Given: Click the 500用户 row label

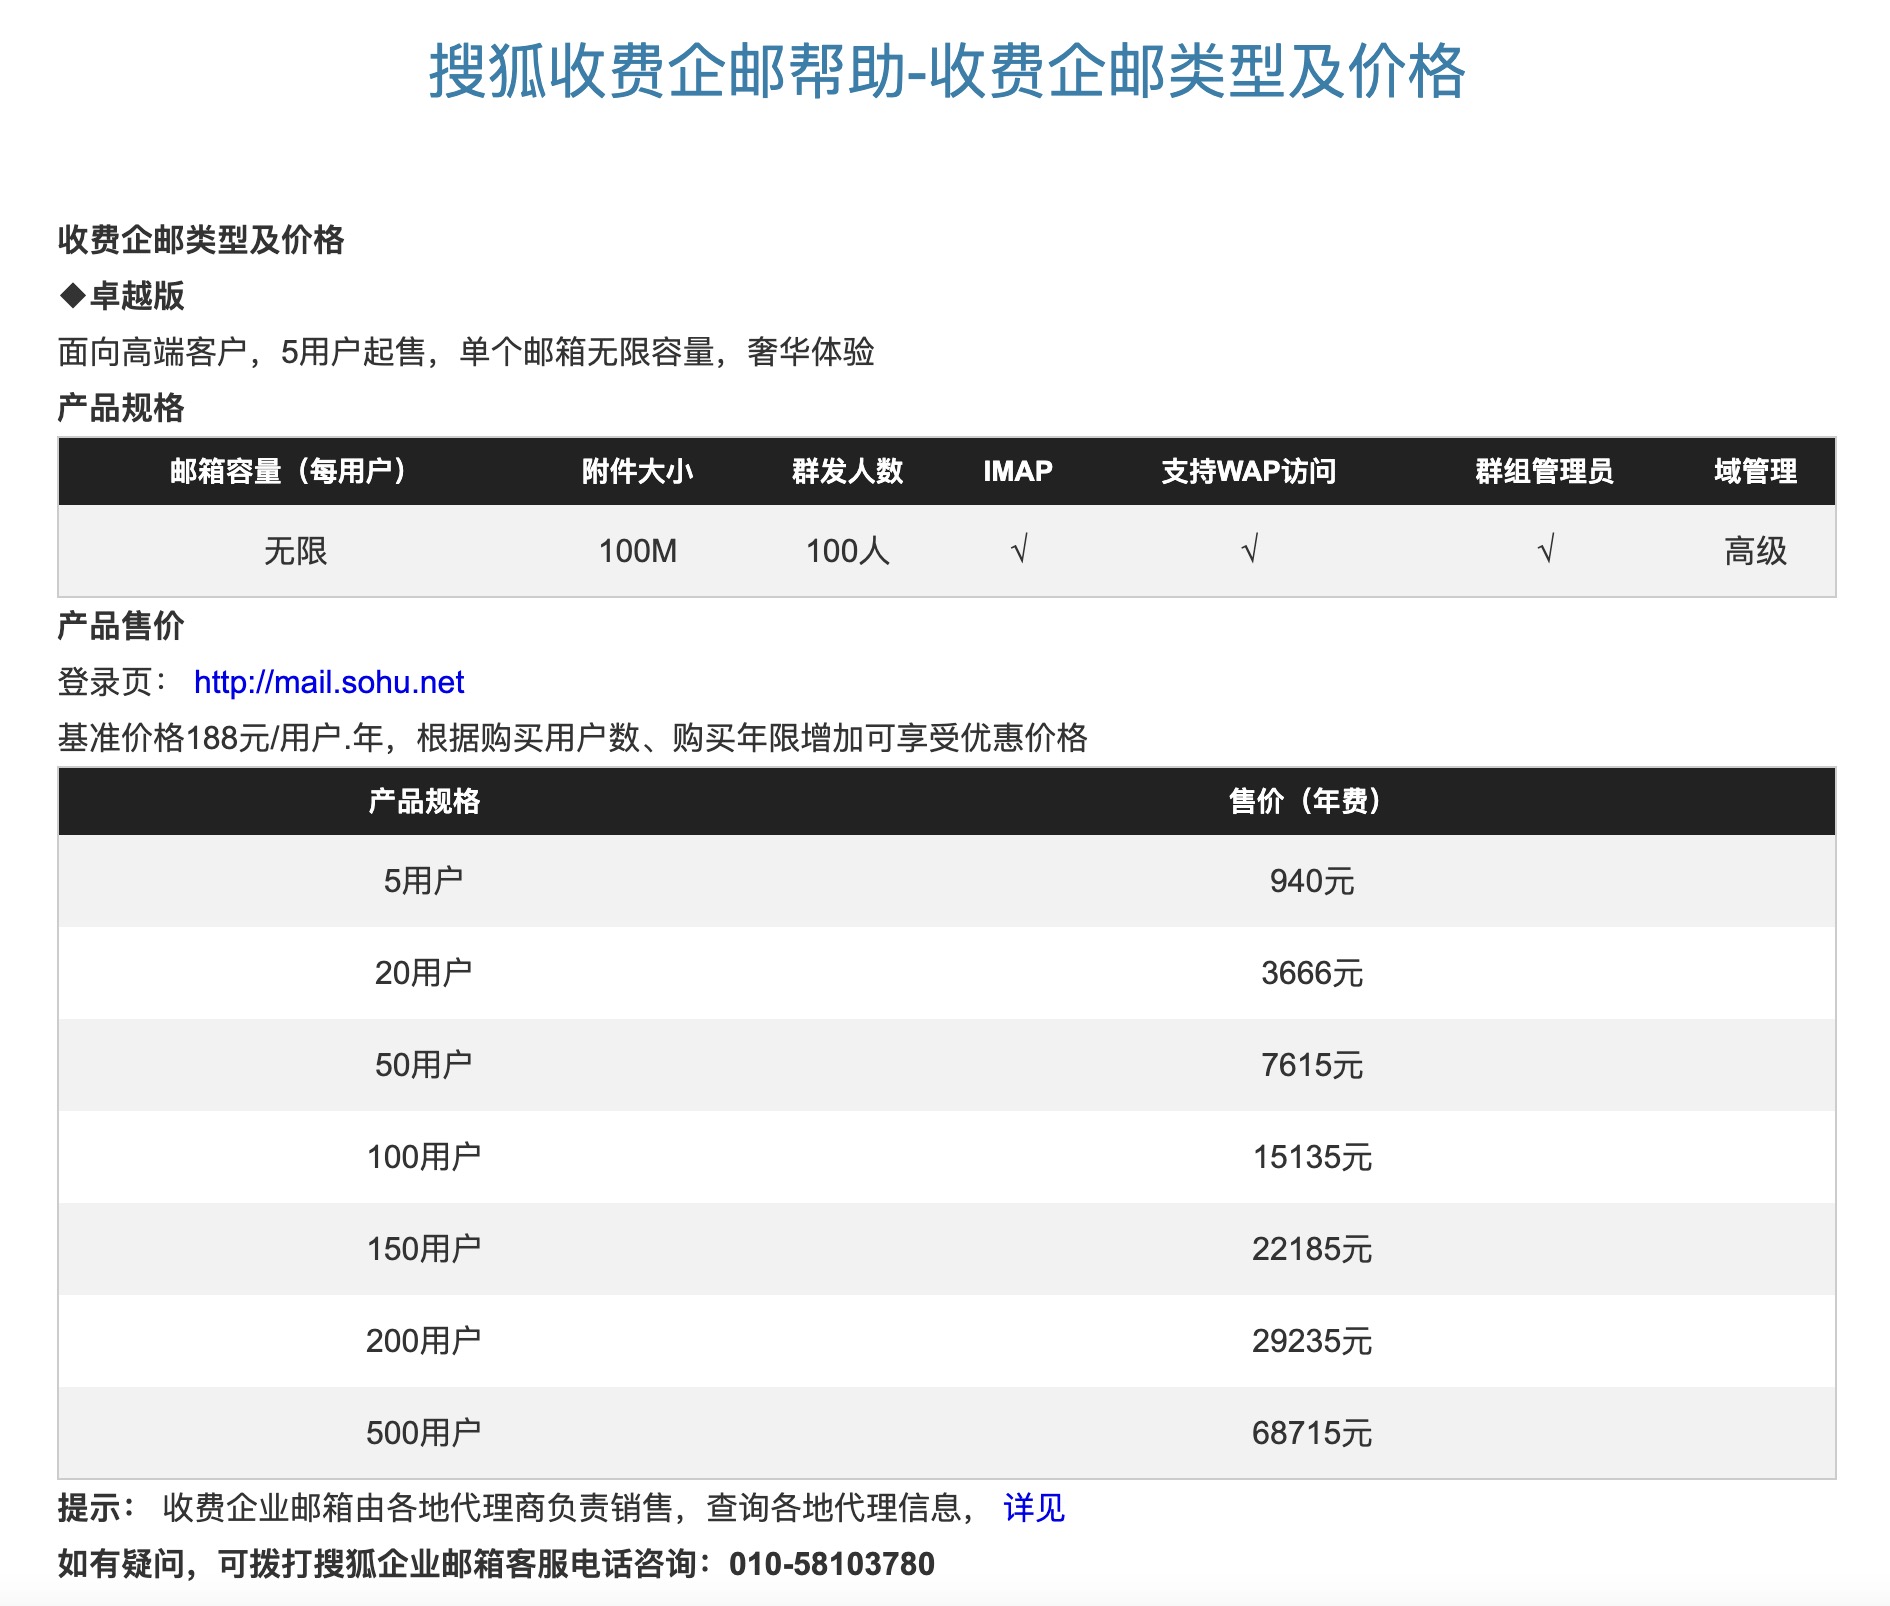Looking at the screenshot, I should (x=423, y=1433).
